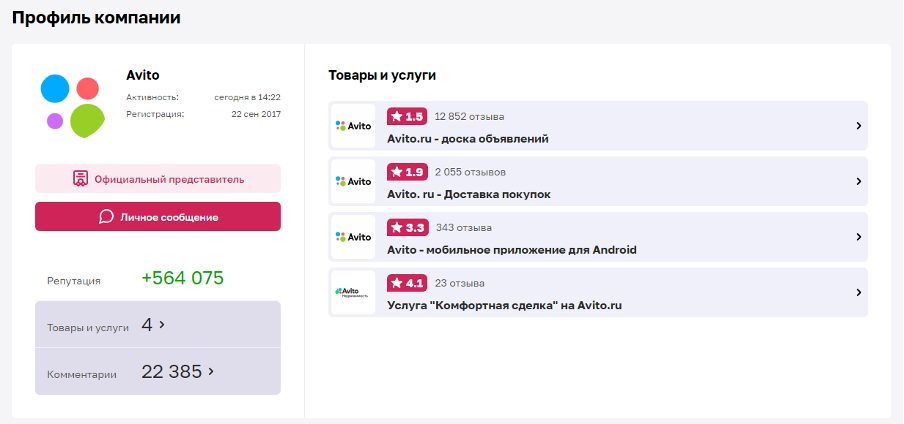904x424 pixels.
Task: Open the 'Avito.ru - доска объявлений' title
Action: [467, 138]
